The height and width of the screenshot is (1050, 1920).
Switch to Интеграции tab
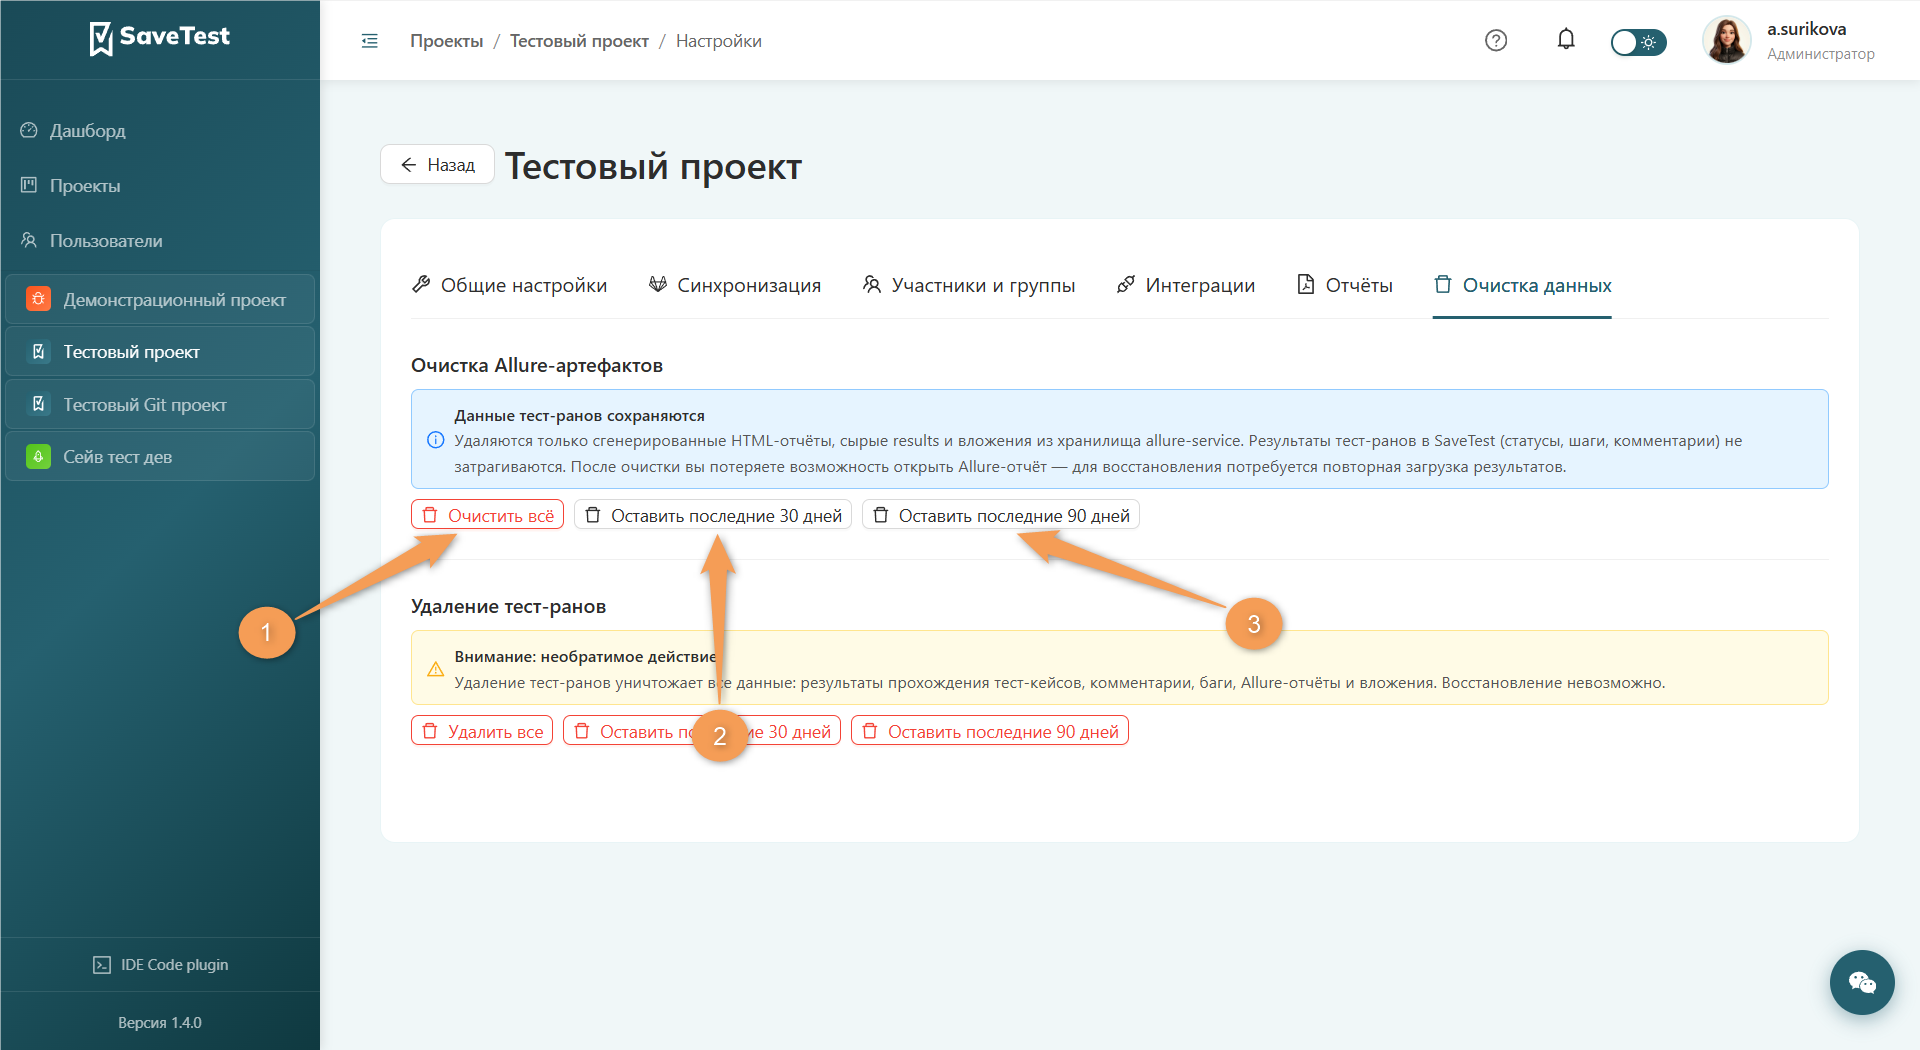(x=1185, y=285)
